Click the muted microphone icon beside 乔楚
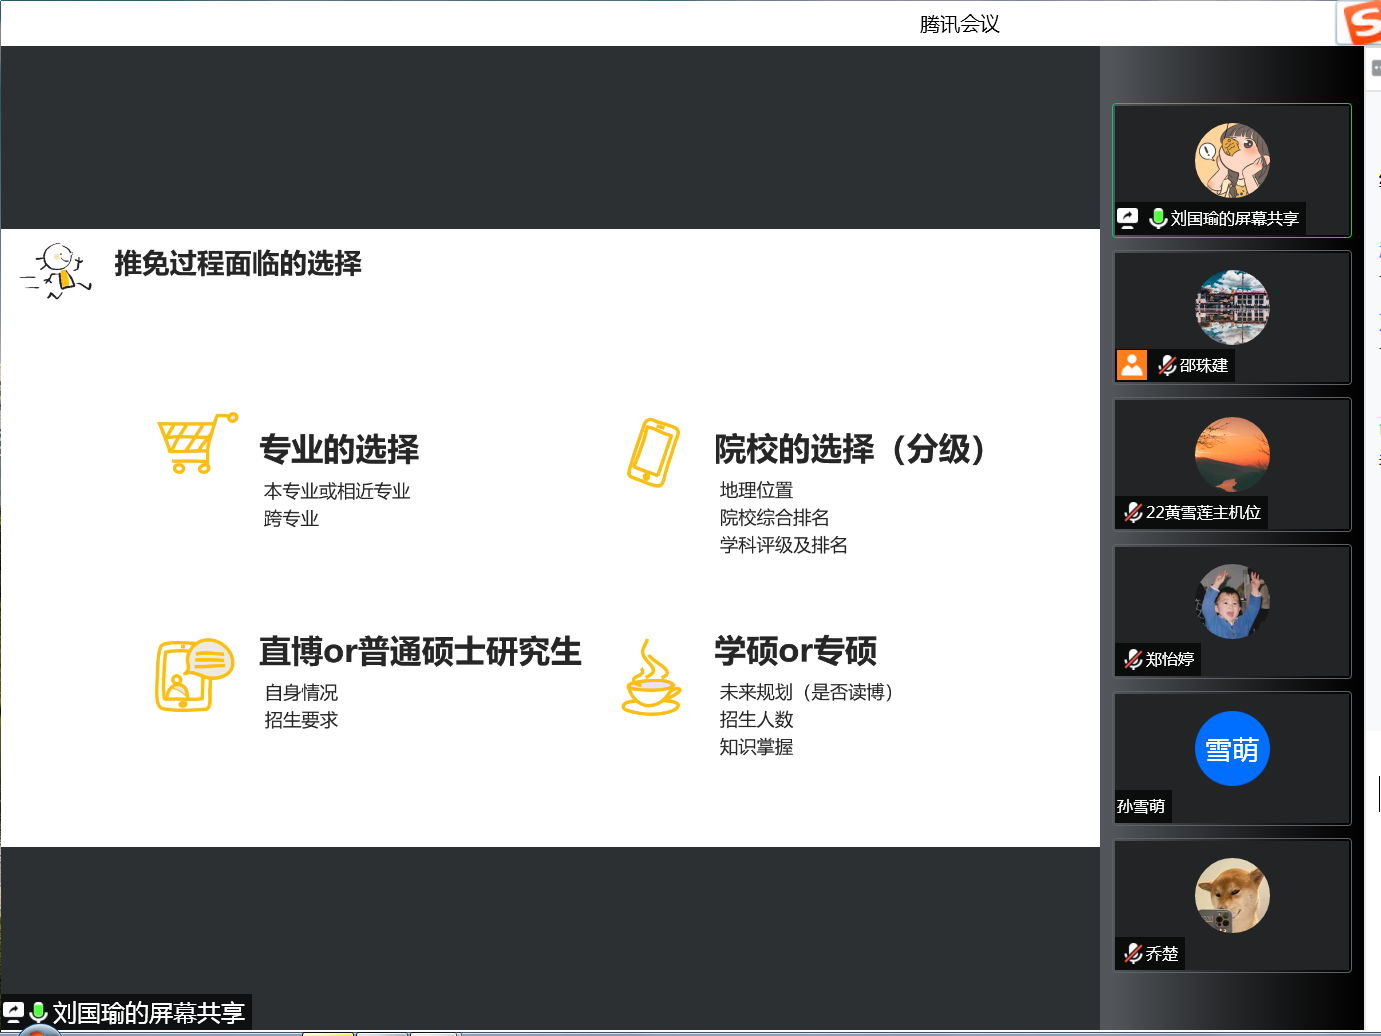 (1132, 953)
